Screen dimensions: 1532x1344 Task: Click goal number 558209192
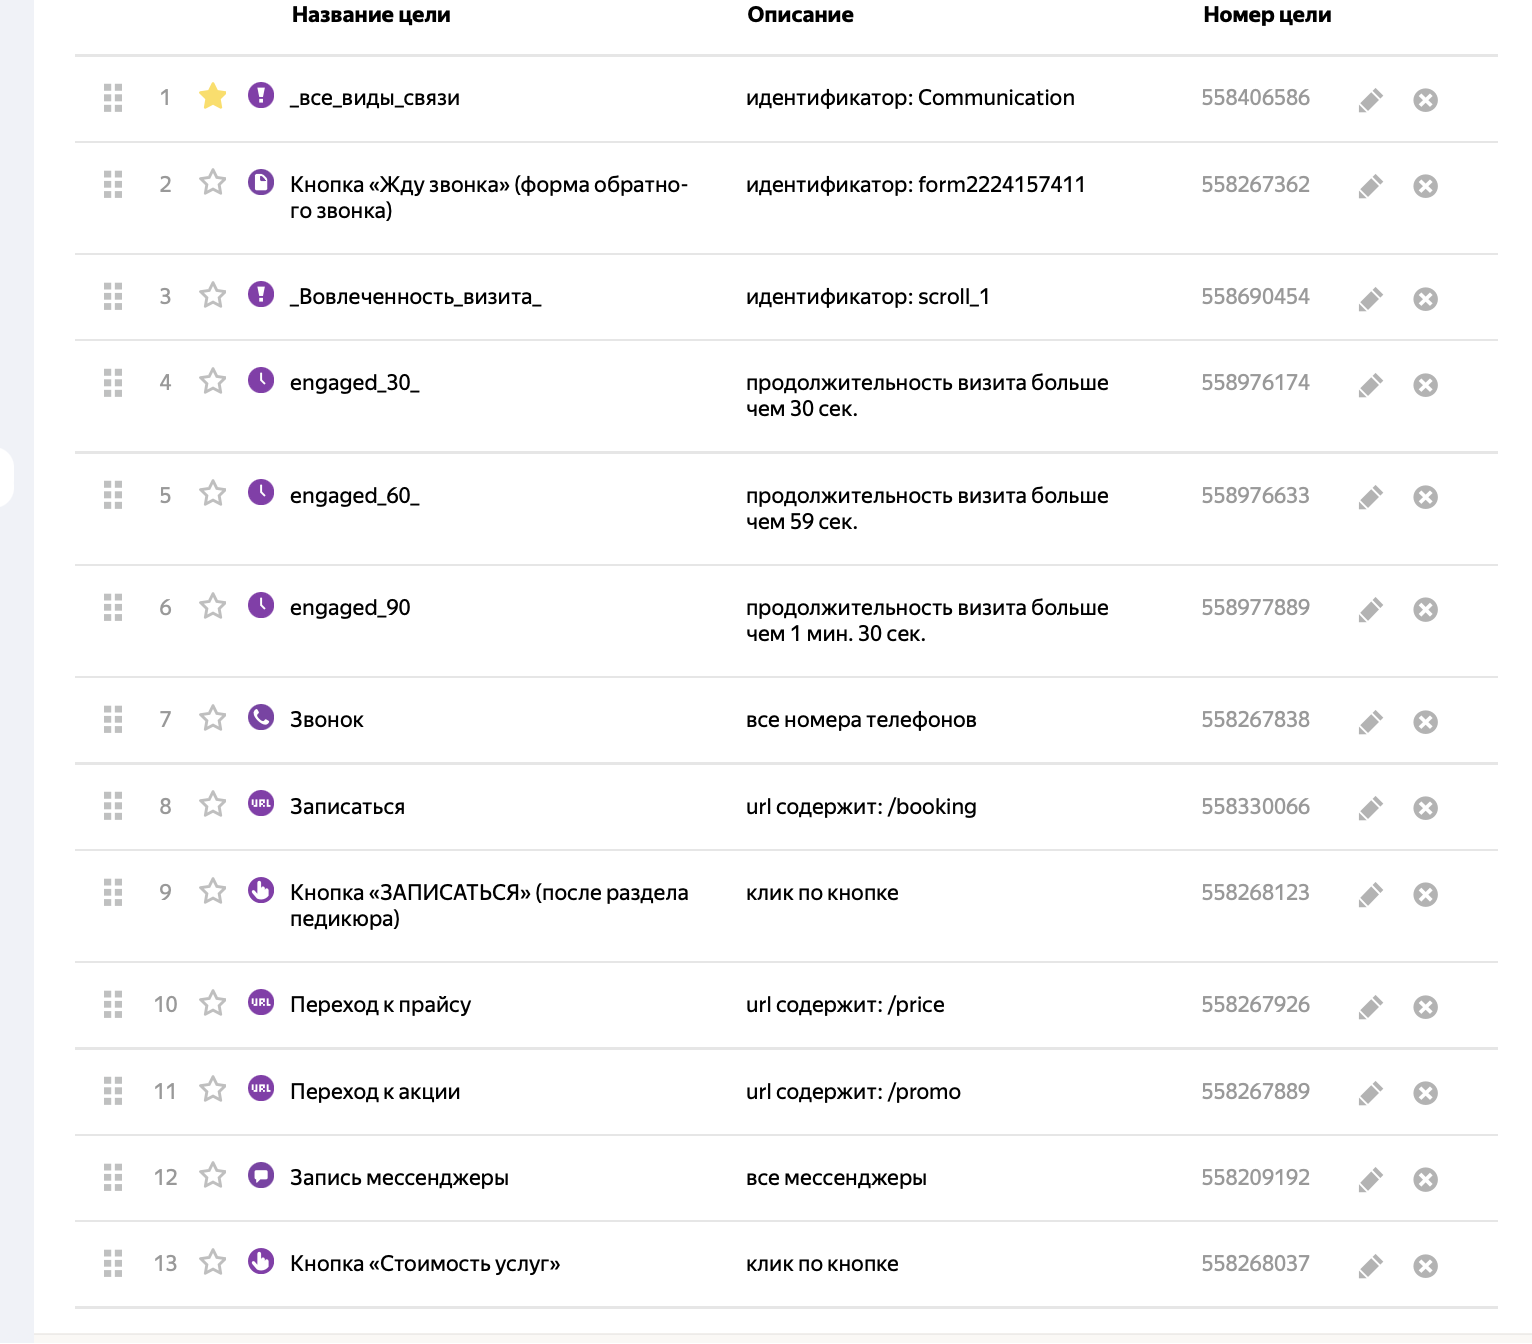coord(1255,1178)
